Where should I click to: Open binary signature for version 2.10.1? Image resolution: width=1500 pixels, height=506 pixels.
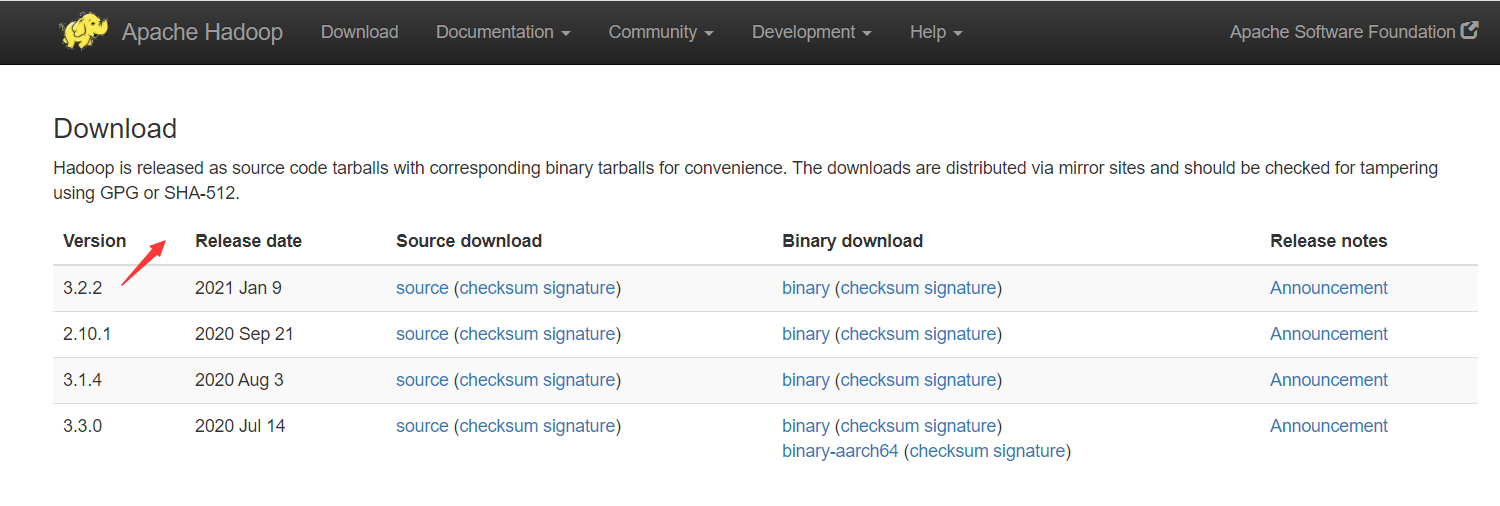click(x=960, y=334)
